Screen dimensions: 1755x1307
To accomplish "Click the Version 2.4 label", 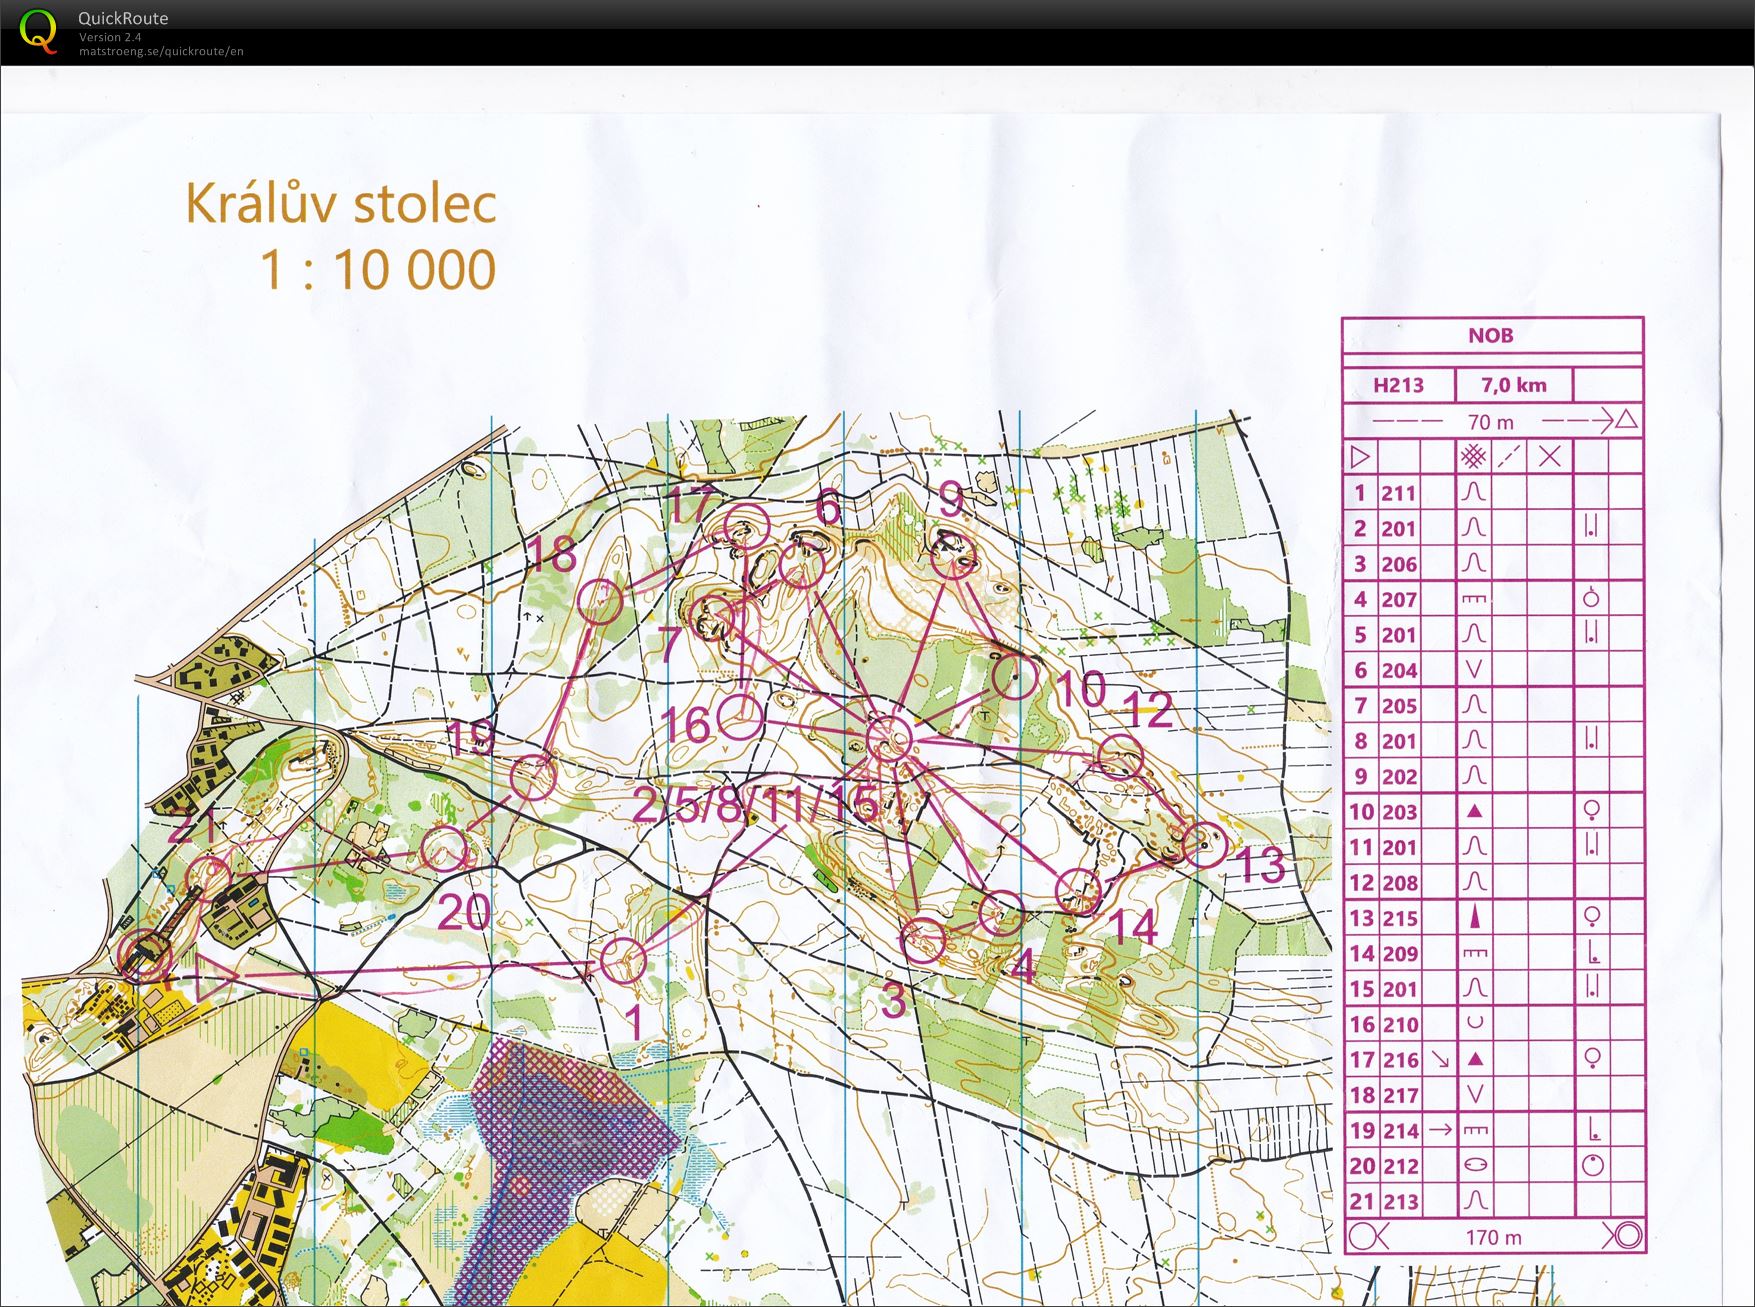I will click(110, 38).
